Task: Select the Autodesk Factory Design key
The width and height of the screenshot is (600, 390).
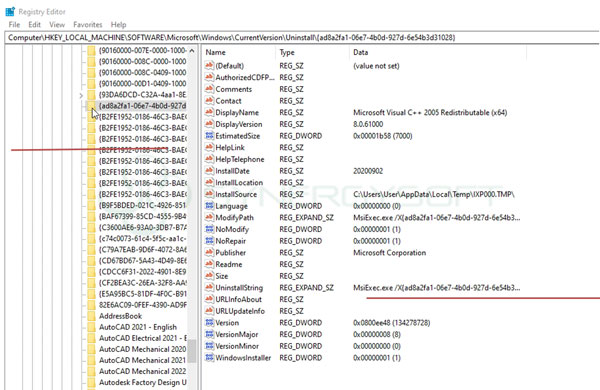Action: pos(142,383)
